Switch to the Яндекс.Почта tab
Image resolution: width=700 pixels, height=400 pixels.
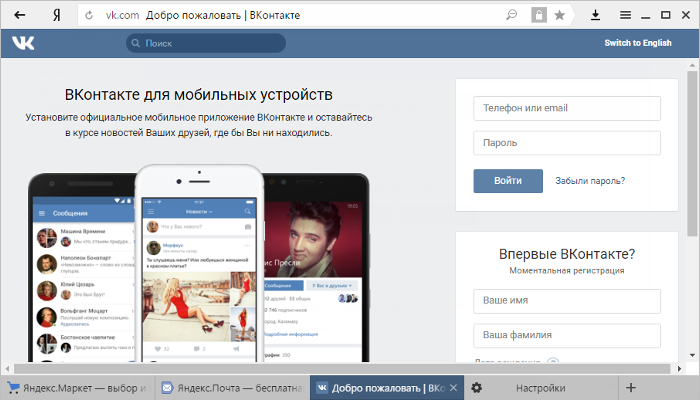(232, 388)
